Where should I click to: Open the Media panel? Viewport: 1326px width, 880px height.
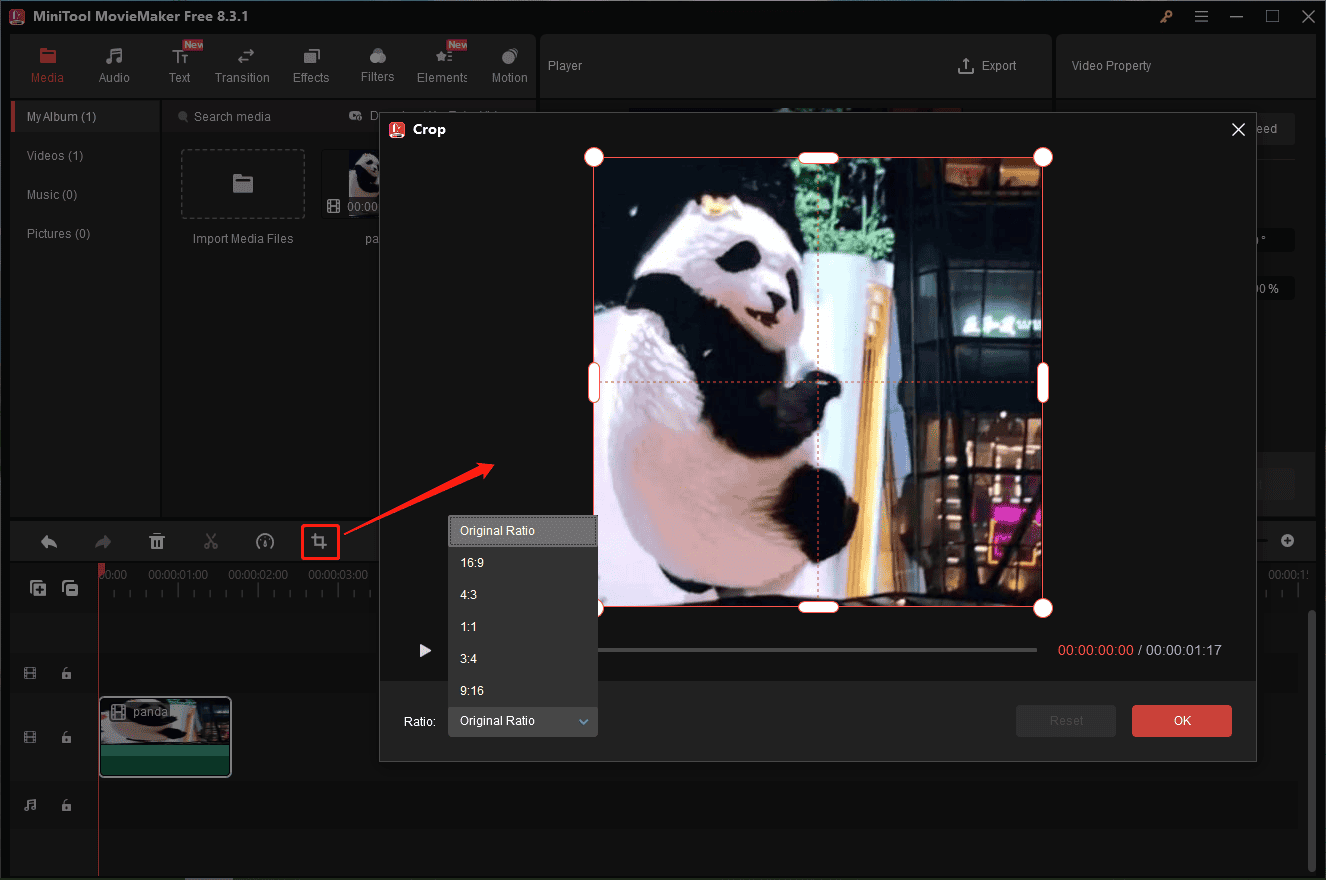pyautogui.click(x=47, y=63)
